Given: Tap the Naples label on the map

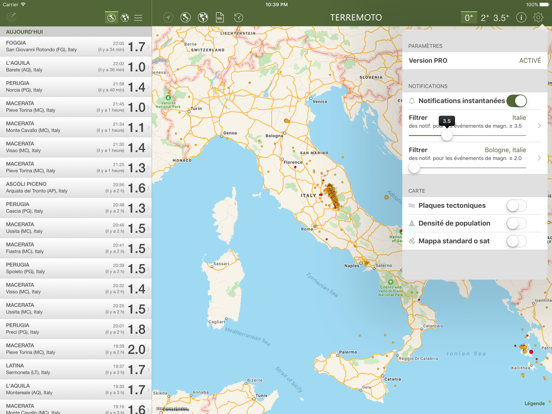Looking at the screenshot, I should pyautogui.click(x=352, y=266).
